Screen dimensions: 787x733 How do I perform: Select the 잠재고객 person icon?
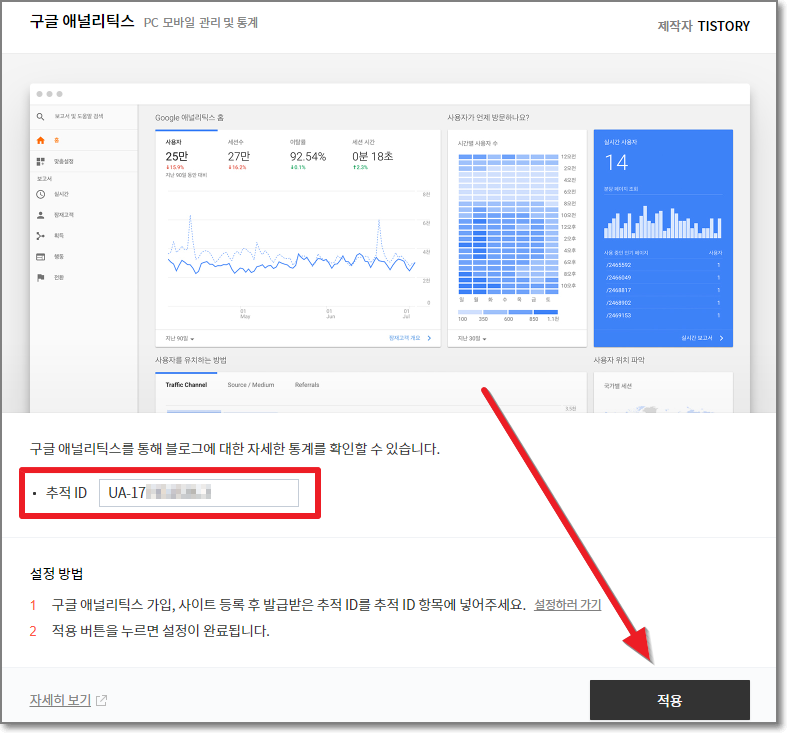[41, 215]
